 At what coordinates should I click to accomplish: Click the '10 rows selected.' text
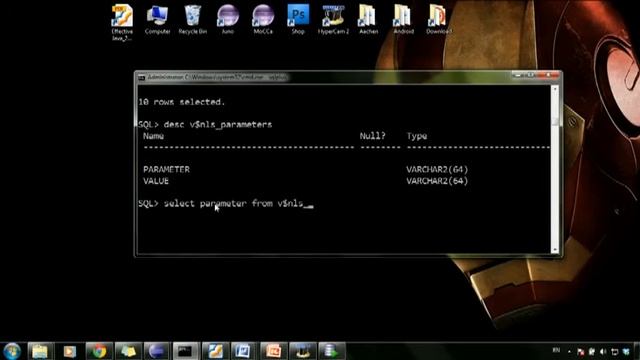pos(182,102)
